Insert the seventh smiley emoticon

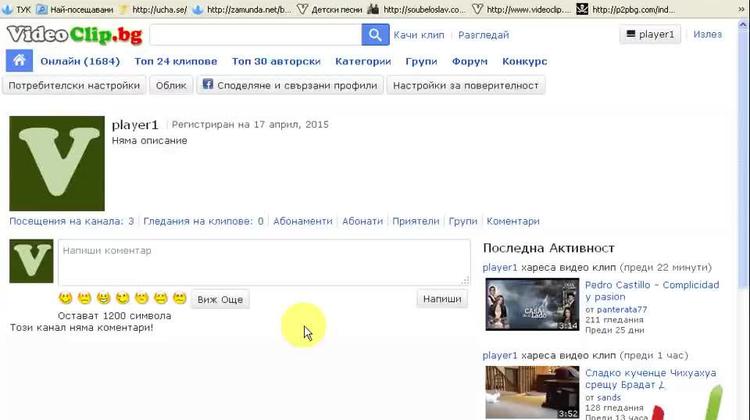179,298
